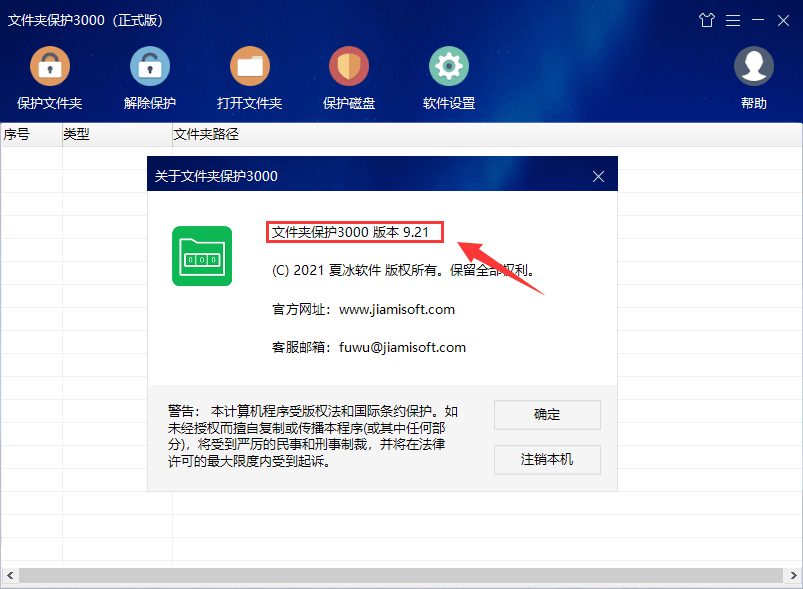Click the version text 文件夹保护3000 版本 9.21
Screen dimensions: 803x589
[350, 233]
